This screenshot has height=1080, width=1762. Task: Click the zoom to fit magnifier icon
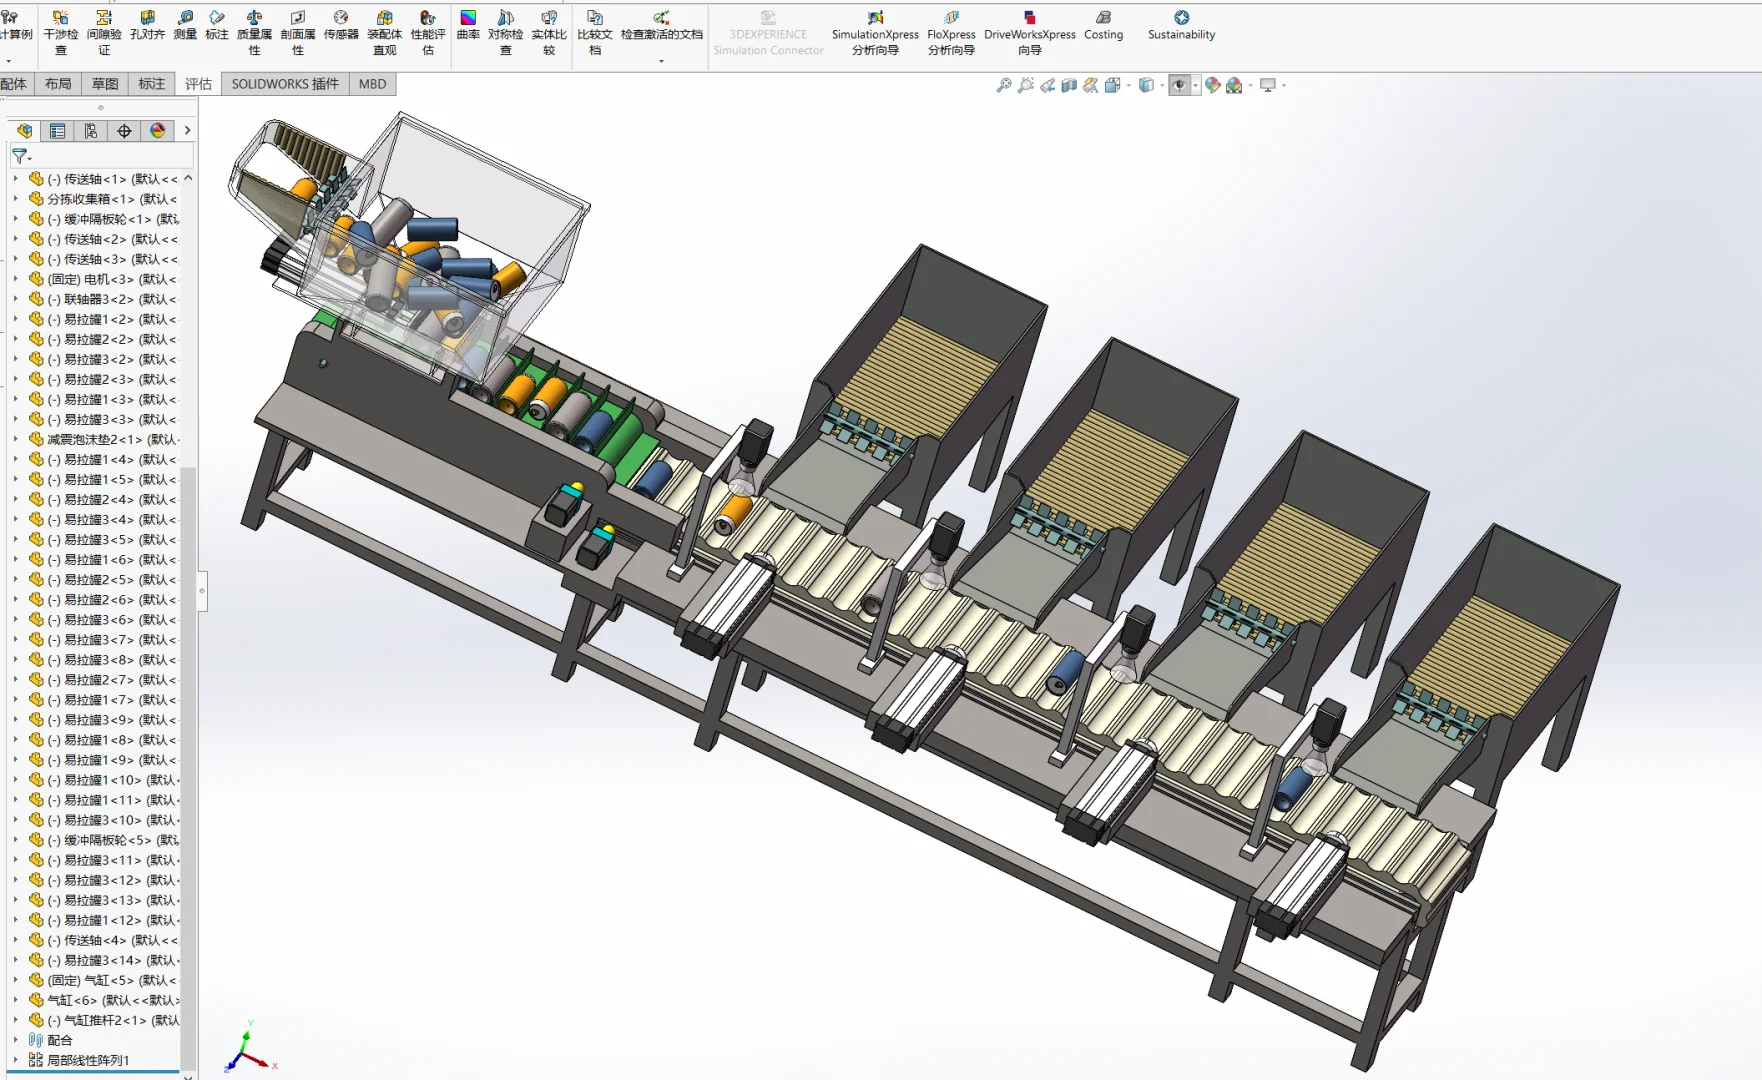pyautogui.click(x=1004, y=86)
